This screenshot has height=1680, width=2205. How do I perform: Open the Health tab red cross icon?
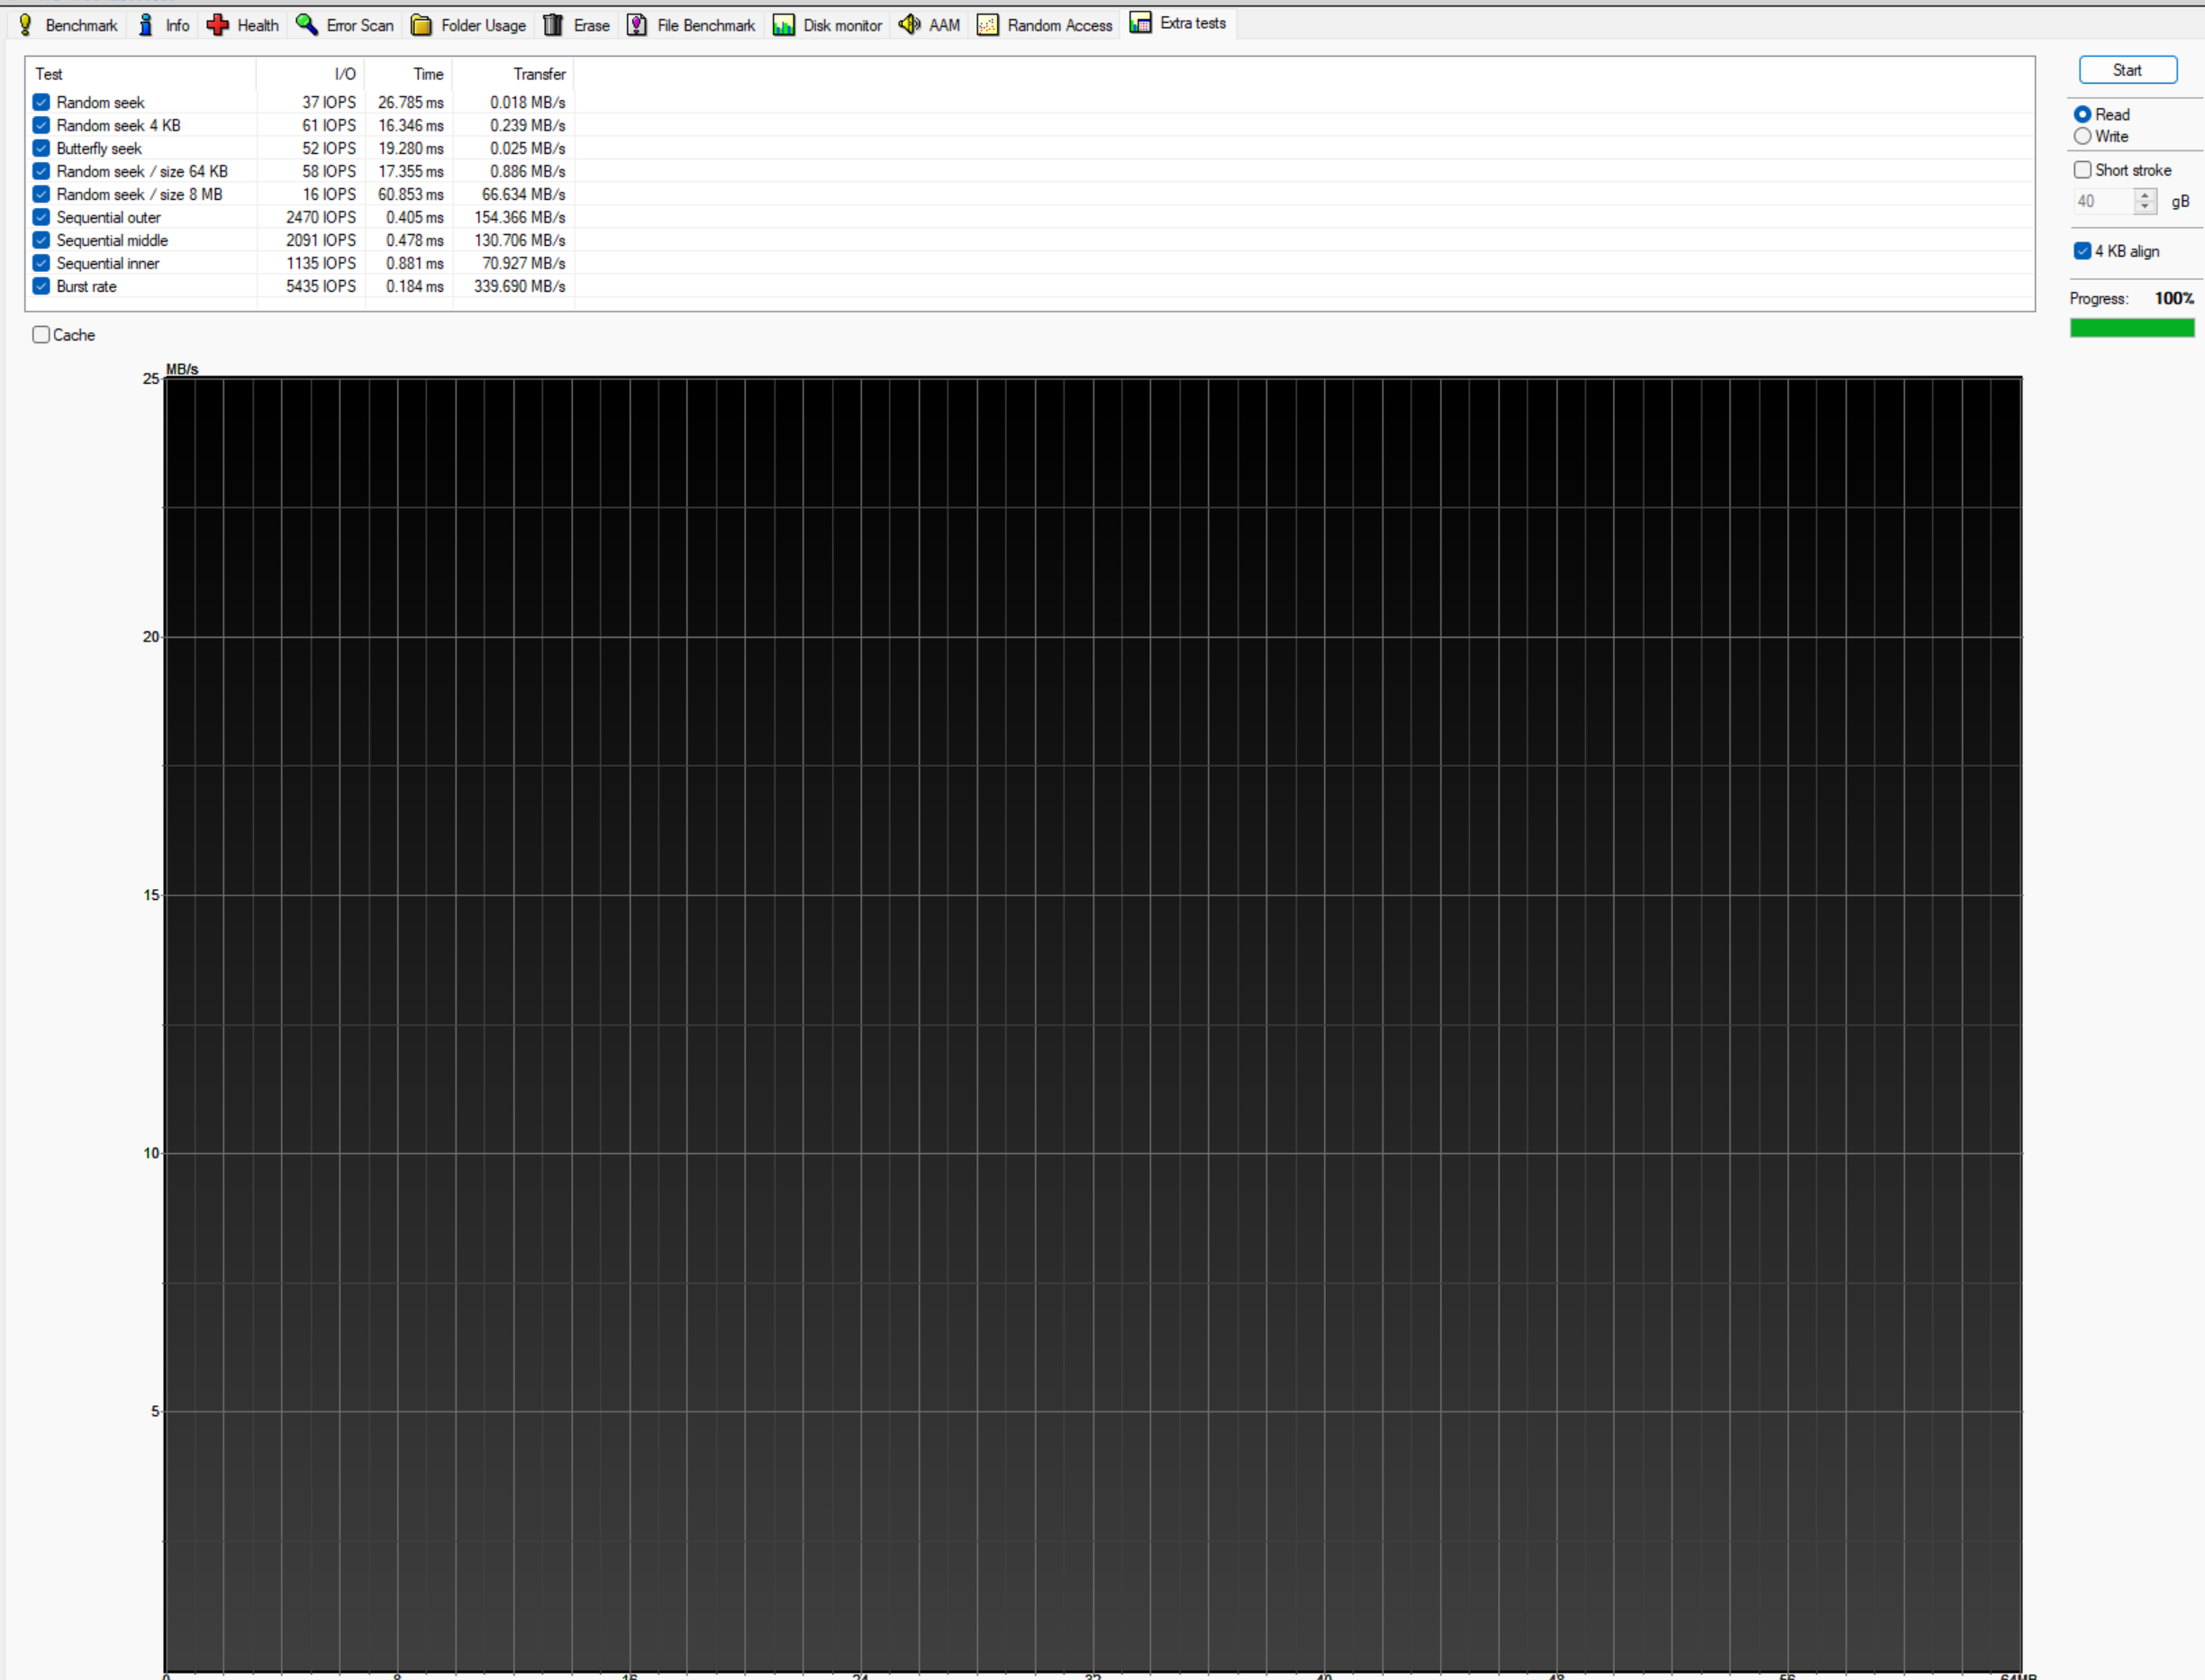click(x=218, y=25)
